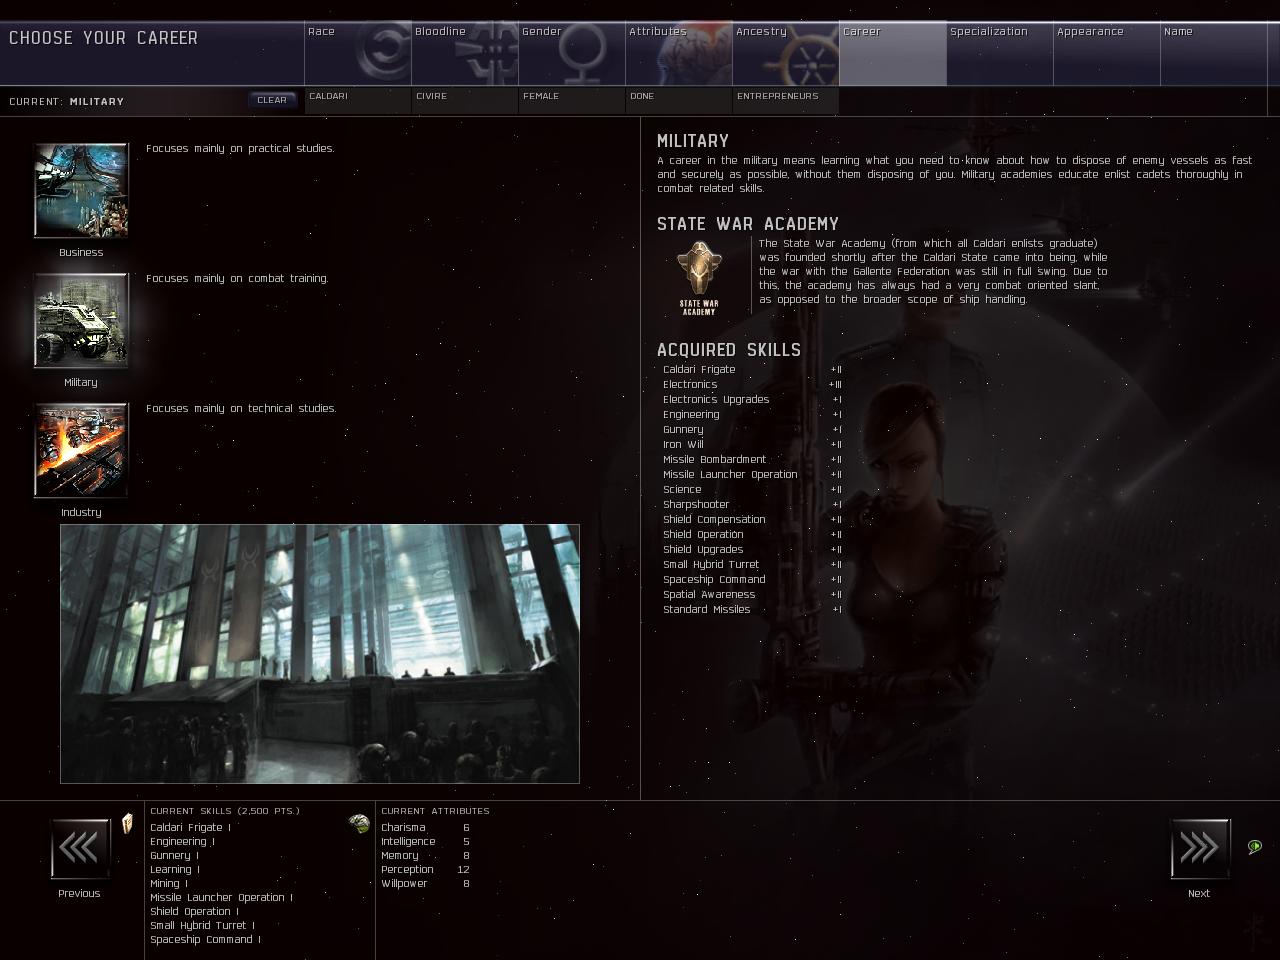Click Learning in Current Skills
Screen dimensions: 1280x960
coord(174,870)
